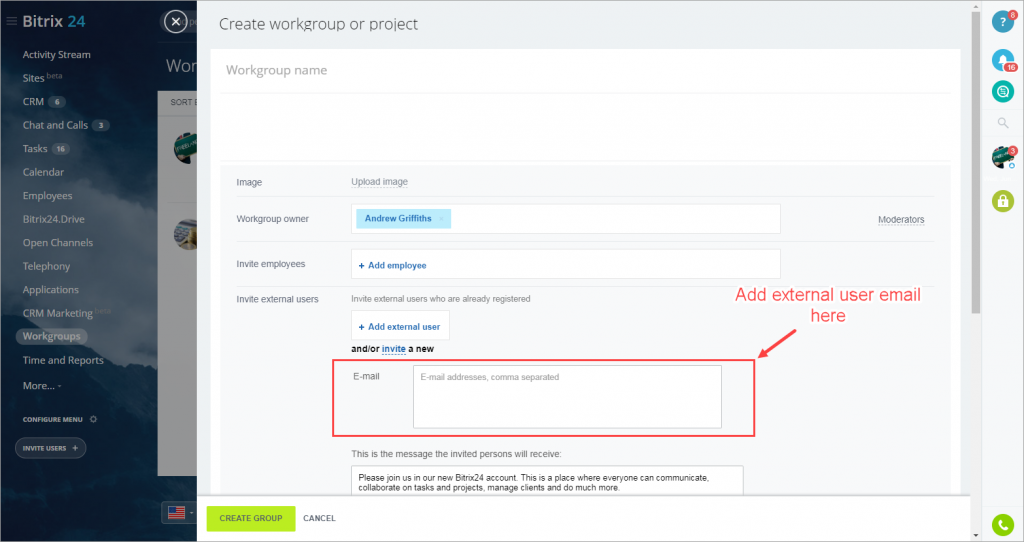
Task: Open Time and Reports in sidebar
Action: (63, 360)
